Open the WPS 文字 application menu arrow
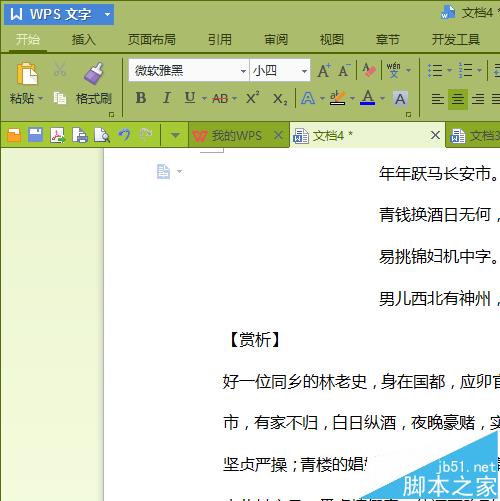Image resolution: width=500 pixels, height=501 pixels. tap(107, 14)
